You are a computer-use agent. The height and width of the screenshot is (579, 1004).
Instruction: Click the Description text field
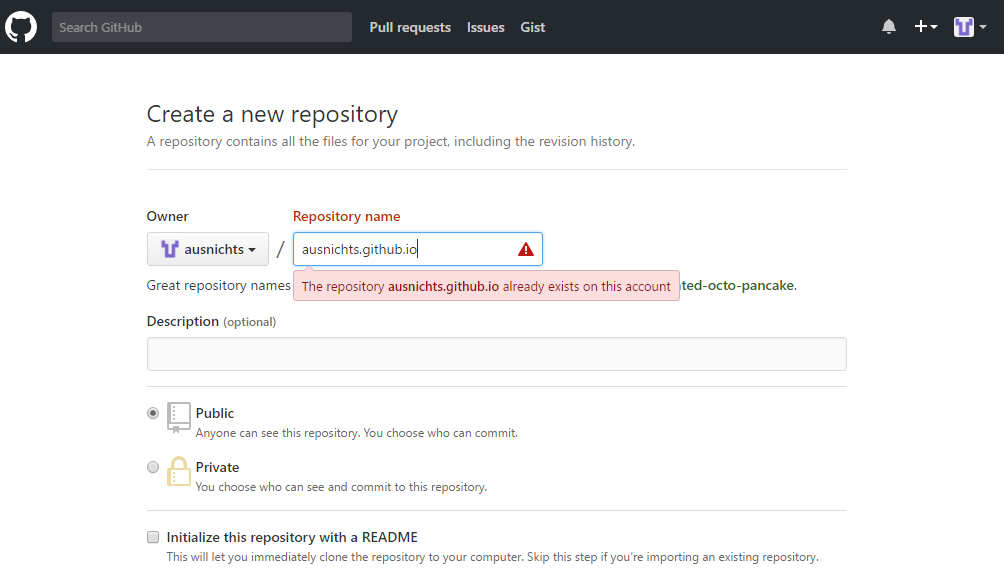pyautogui.click(x=496, y=354)
